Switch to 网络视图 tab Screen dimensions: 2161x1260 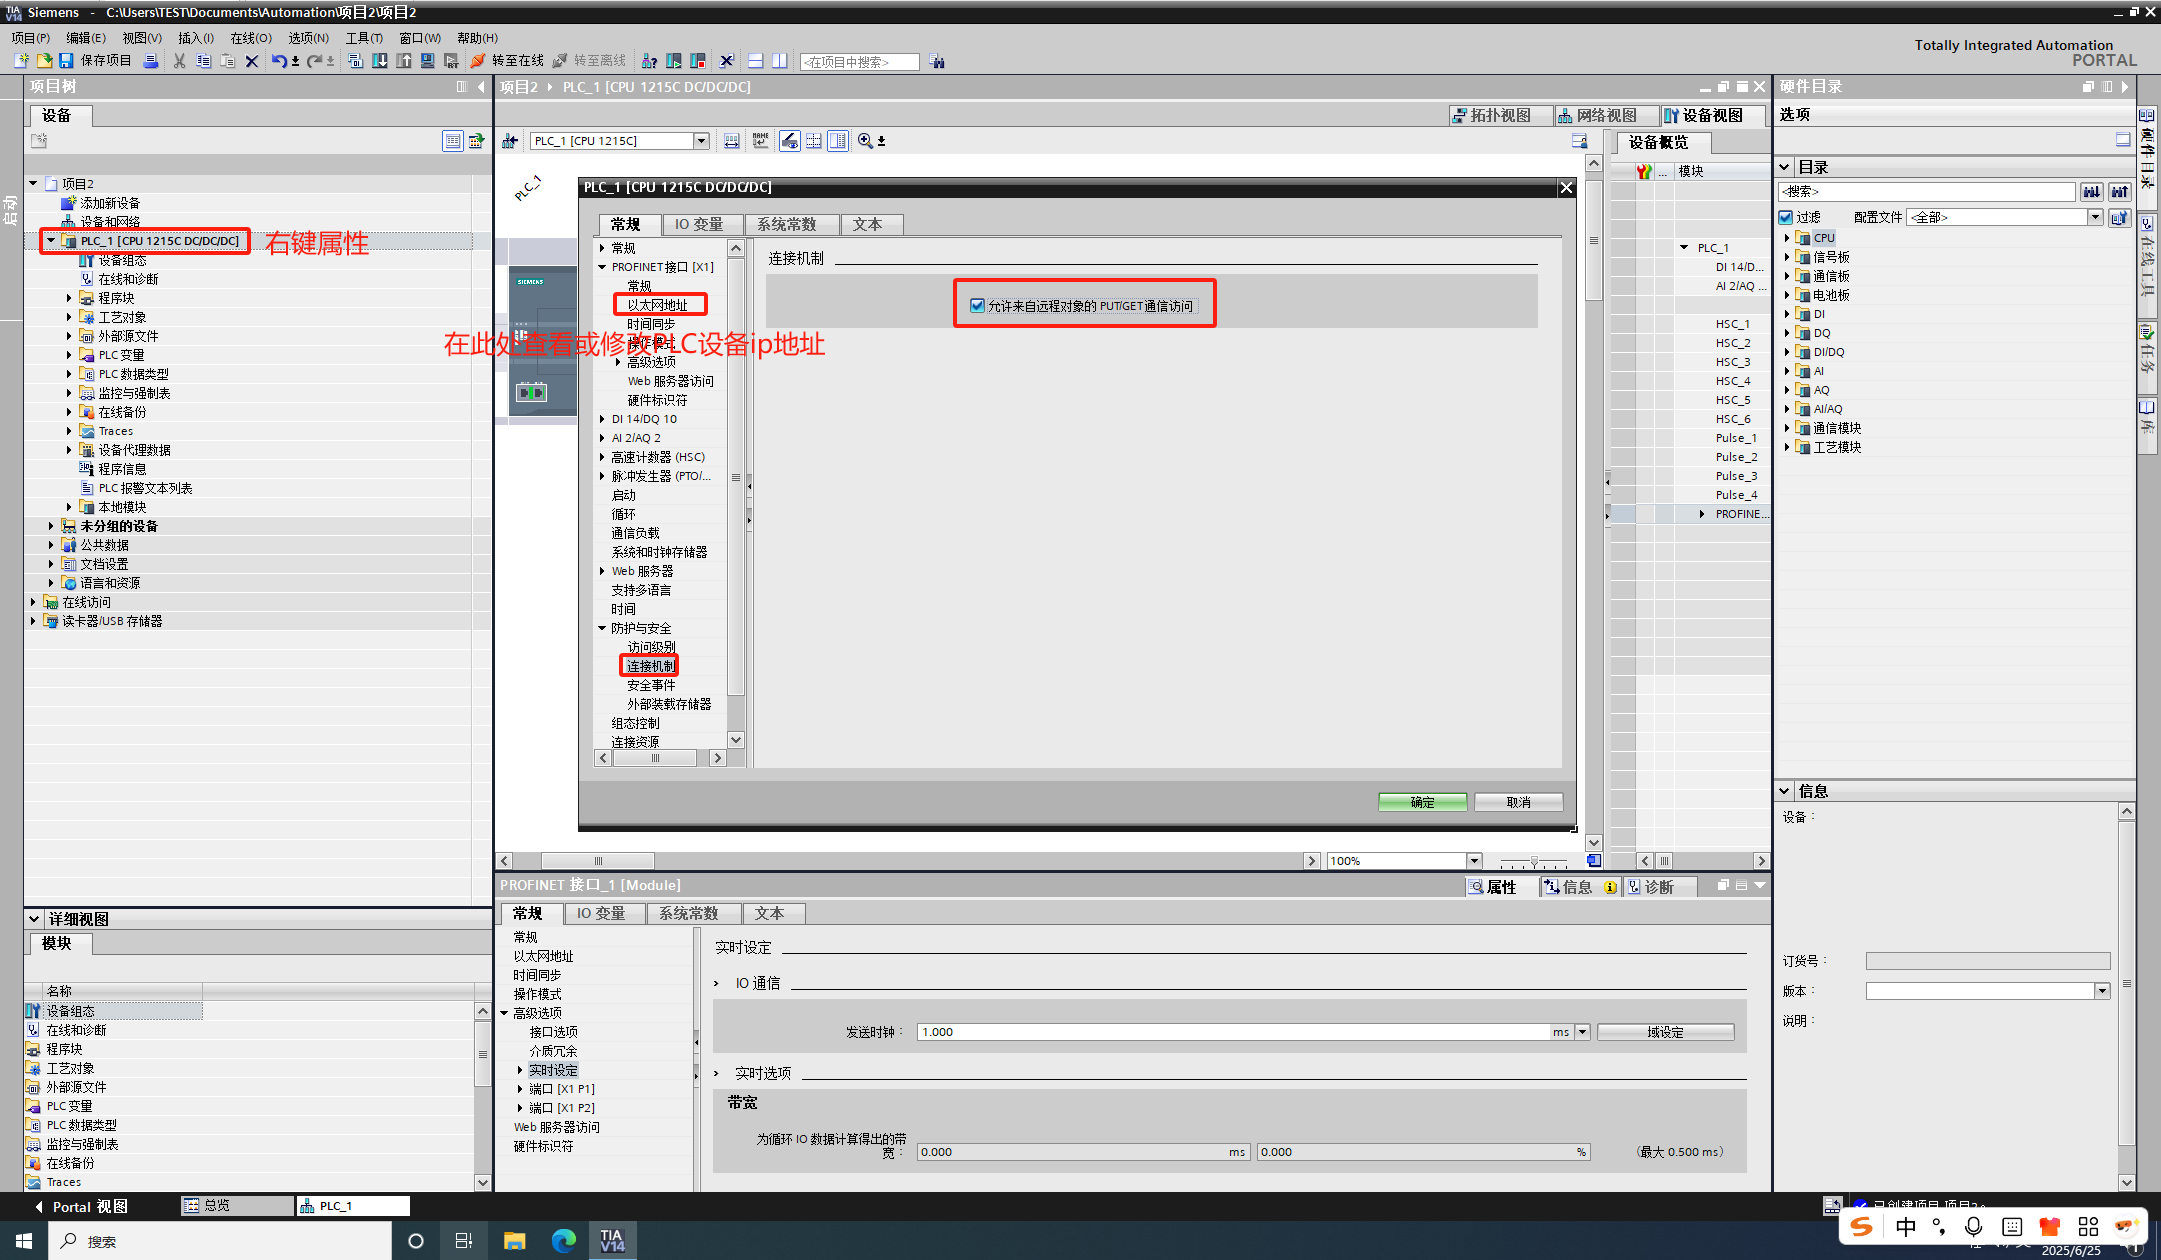tap(1606, 115)
